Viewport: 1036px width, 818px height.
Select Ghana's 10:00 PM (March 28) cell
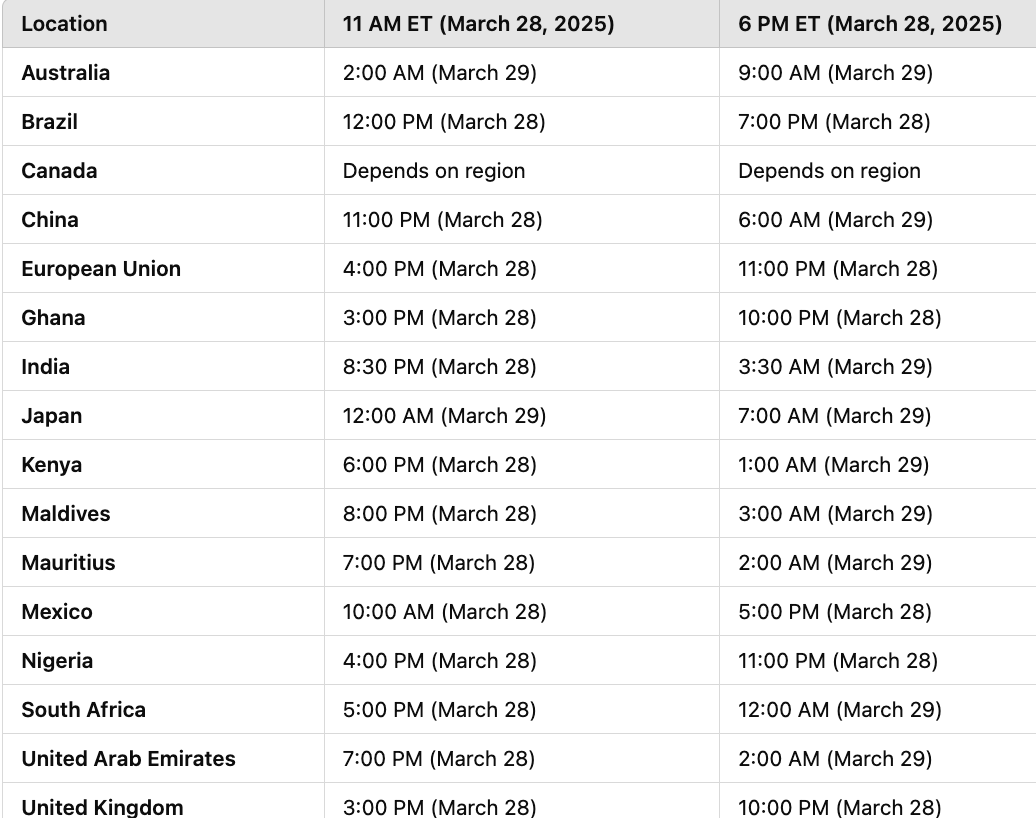[840, 317]
